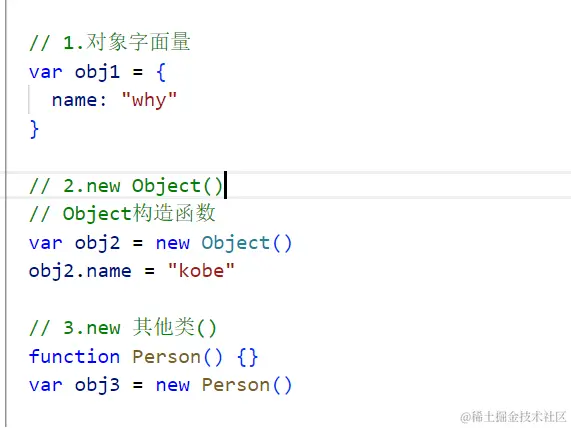Image resolution: width=571 pixels, height=428 pixels.
Task: Click the "why" string literal
Action: coord(149,100)
